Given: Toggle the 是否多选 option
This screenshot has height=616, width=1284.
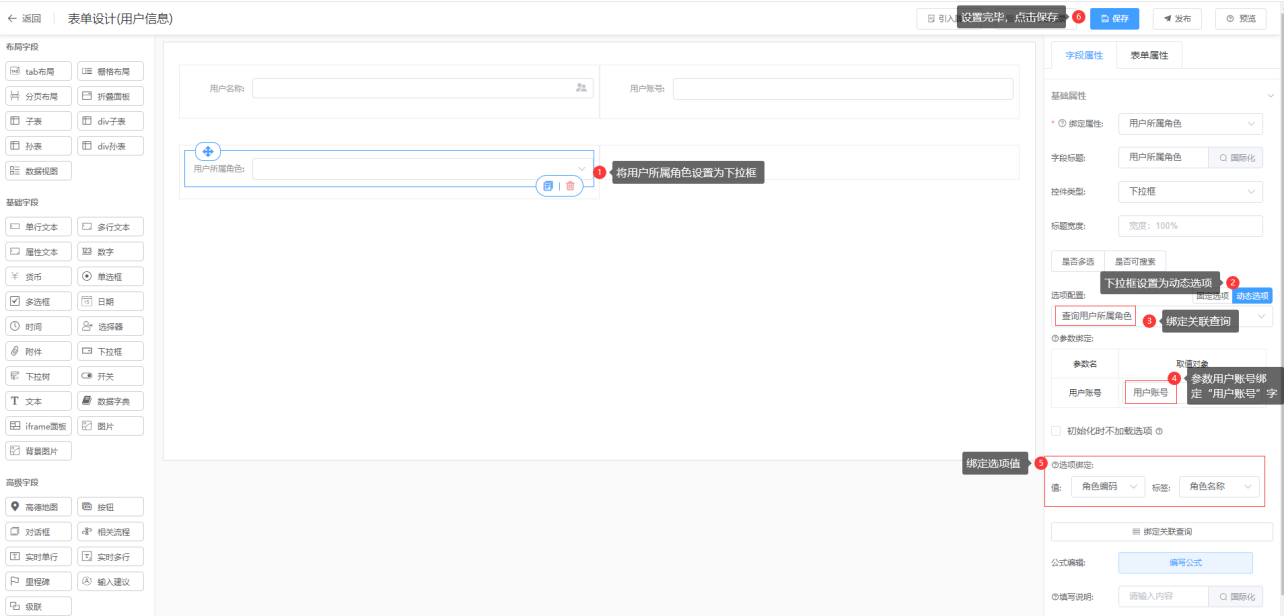Looking at the screenshot, I should (x=1078, y=261).
